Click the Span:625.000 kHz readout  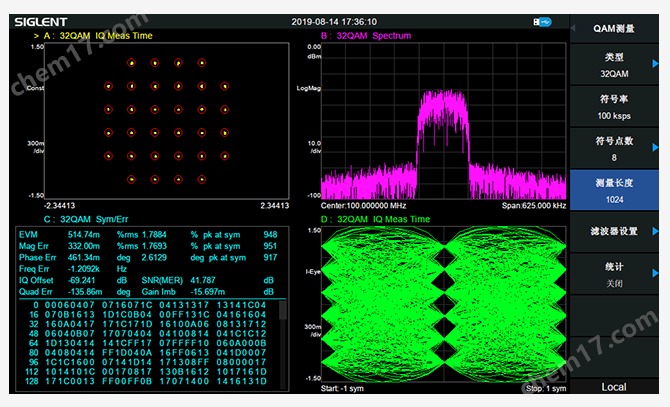click(534, 206)
